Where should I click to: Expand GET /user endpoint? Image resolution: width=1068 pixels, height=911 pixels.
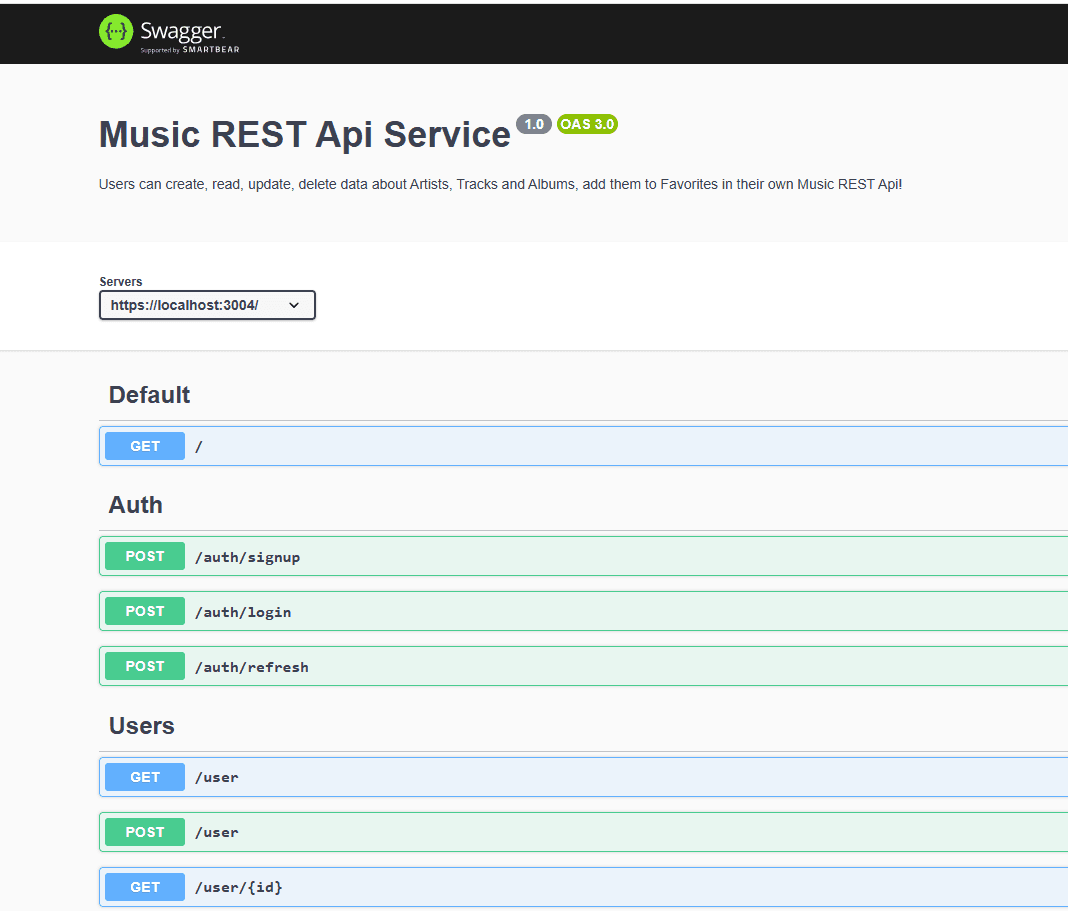click(583, 777)
